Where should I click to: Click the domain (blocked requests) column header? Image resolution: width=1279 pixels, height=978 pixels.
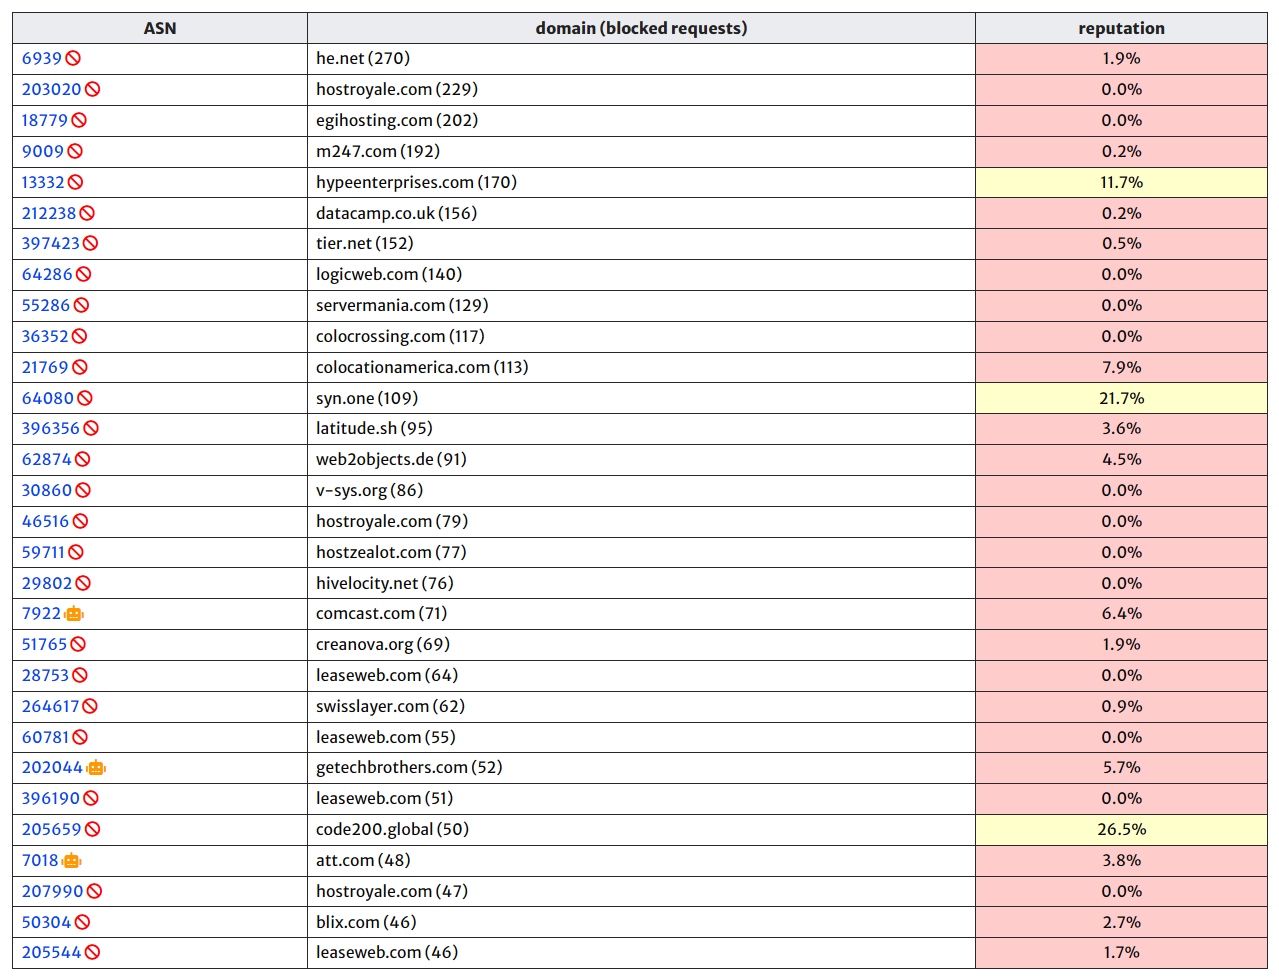641,28
